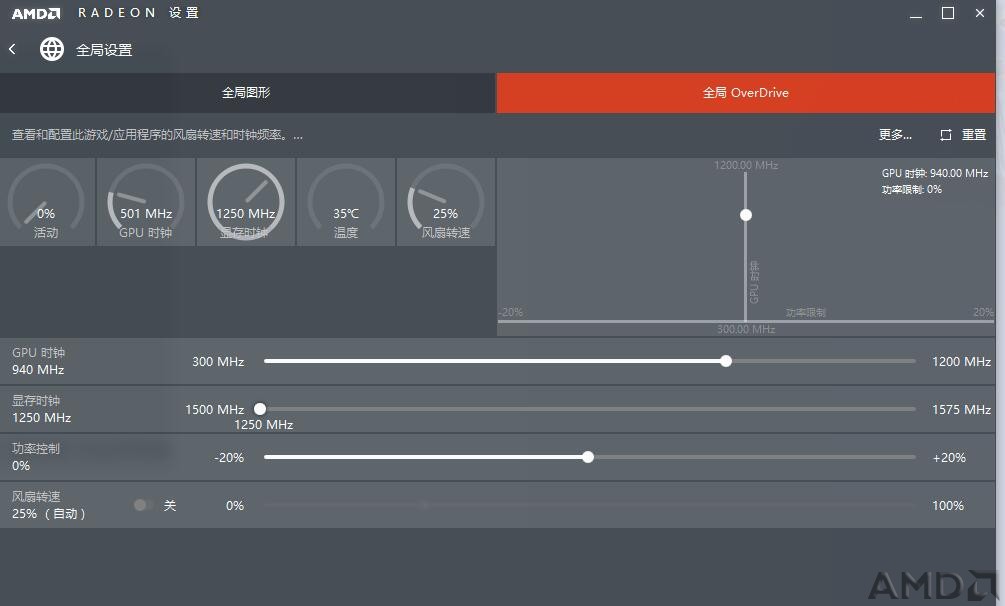Click the '100%' fan speed maximum value

click(948, 506)
